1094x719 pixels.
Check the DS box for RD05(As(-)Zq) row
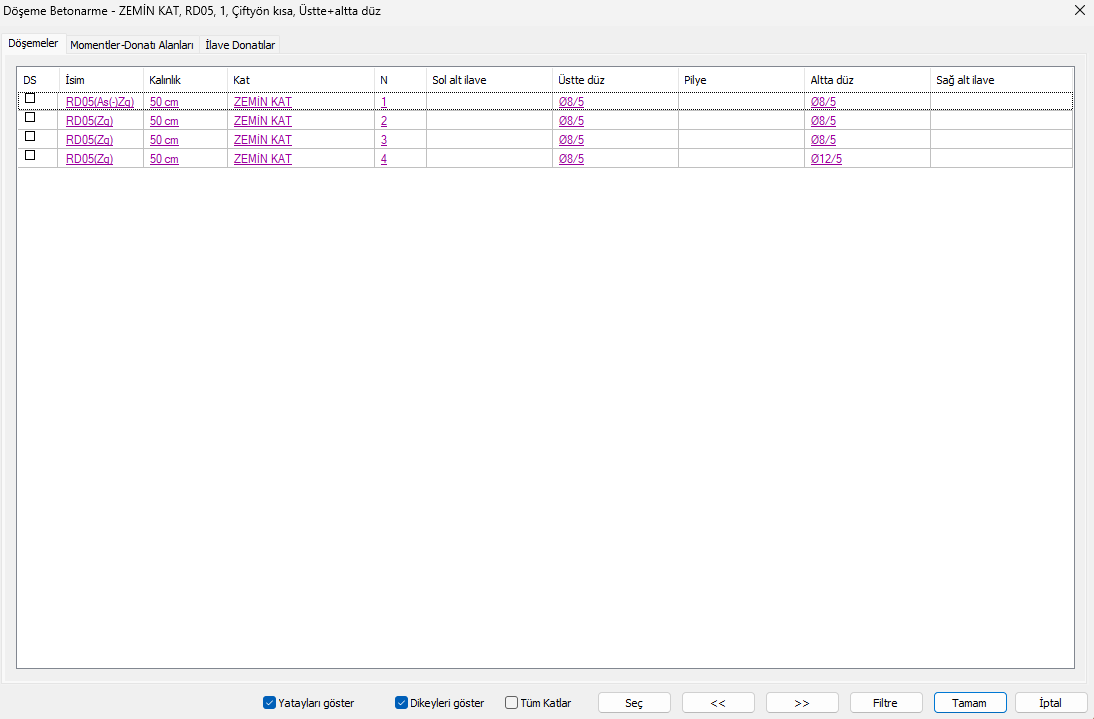click(30, 98)
